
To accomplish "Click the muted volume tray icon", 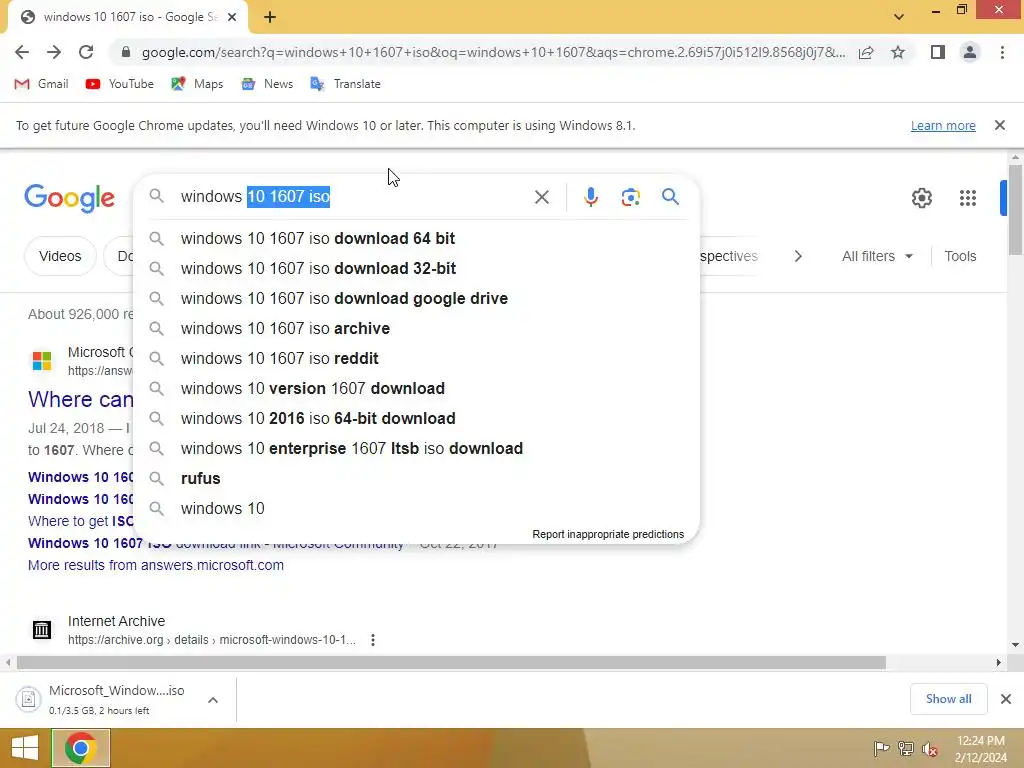I will [x=930, y=749].
